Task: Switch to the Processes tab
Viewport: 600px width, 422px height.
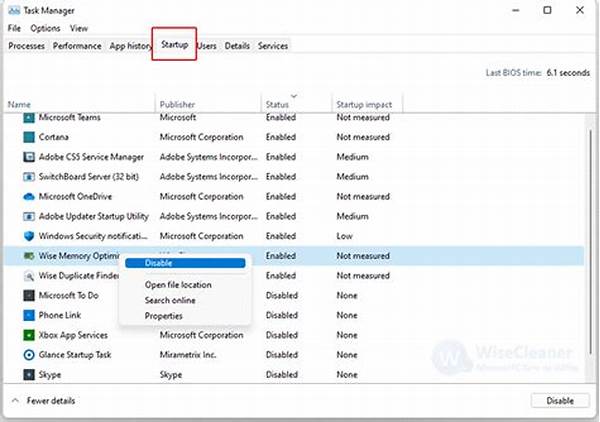Action: tap(26, 46)
